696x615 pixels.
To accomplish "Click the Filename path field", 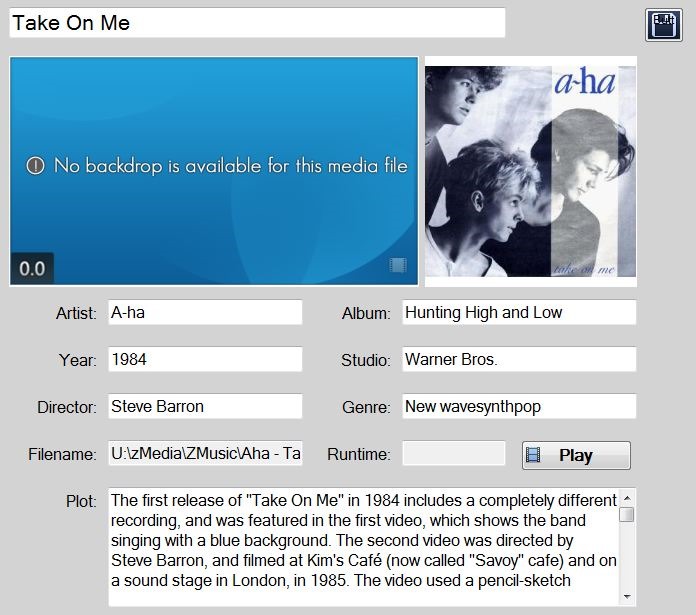I will (x=205, y=453).
